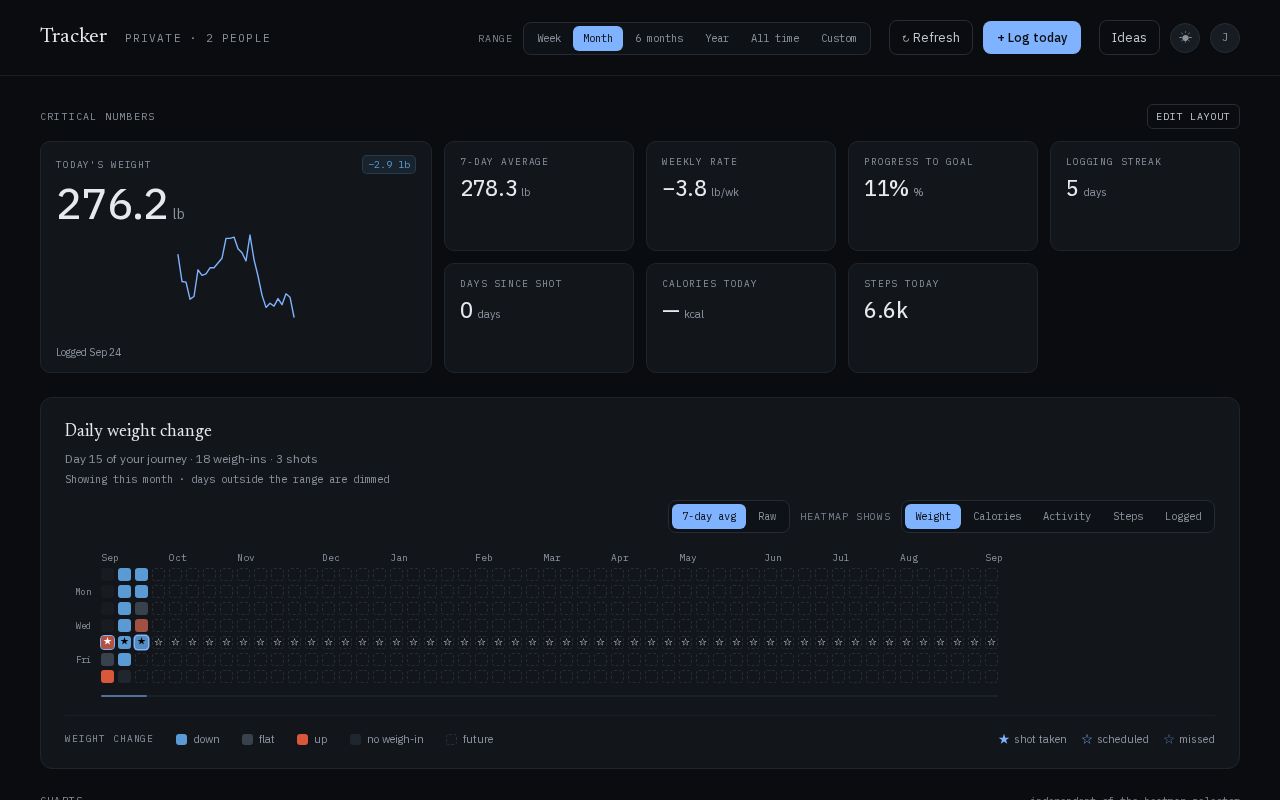Open the Calories Today card

(x=741, y=318)
